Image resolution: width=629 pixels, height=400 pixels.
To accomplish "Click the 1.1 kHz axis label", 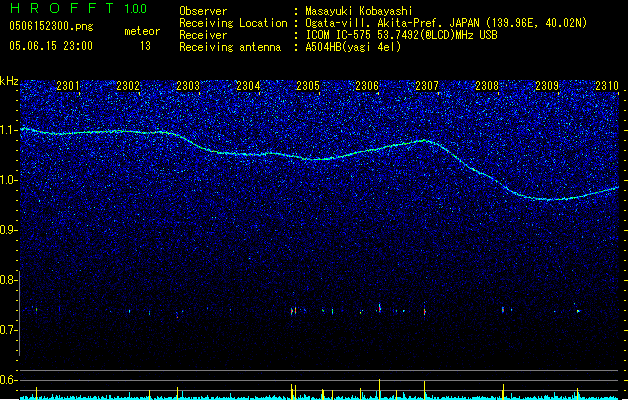I will pyautogui.click(x=9, y=130).
